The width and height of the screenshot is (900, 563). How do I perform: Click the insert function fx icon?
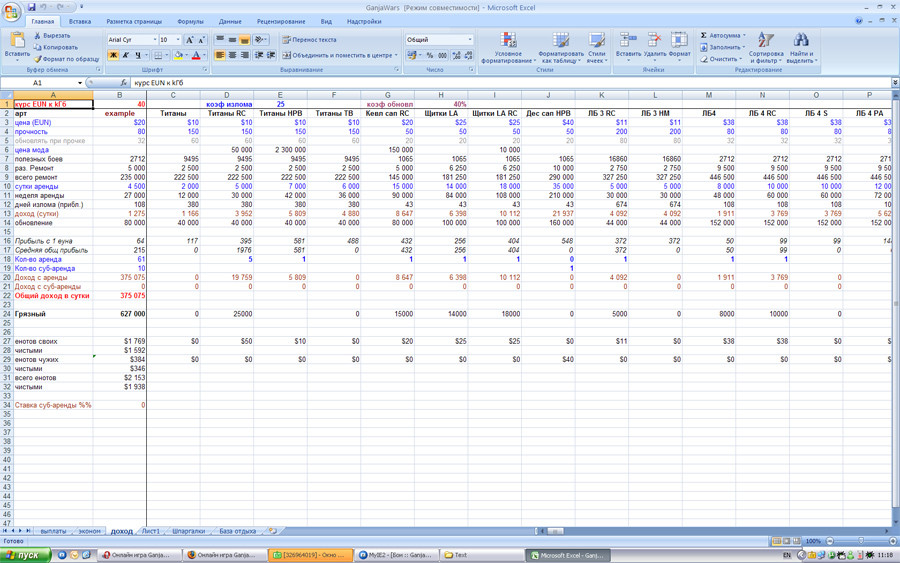(x=123, y=83)
